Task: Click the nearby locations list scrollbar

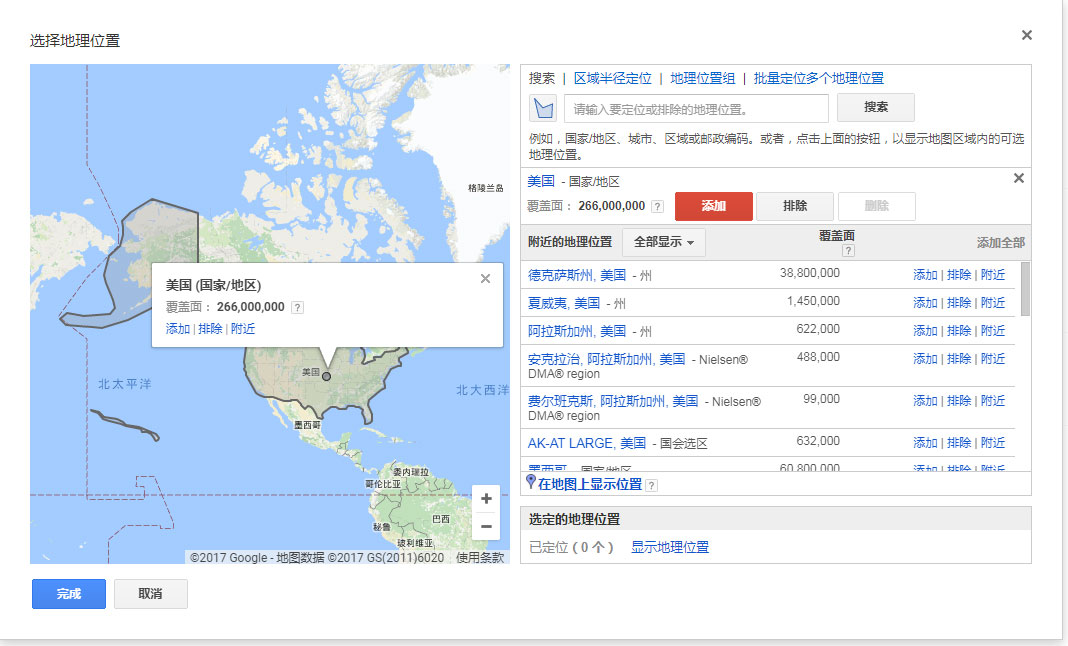Action: pos(1025,289)
